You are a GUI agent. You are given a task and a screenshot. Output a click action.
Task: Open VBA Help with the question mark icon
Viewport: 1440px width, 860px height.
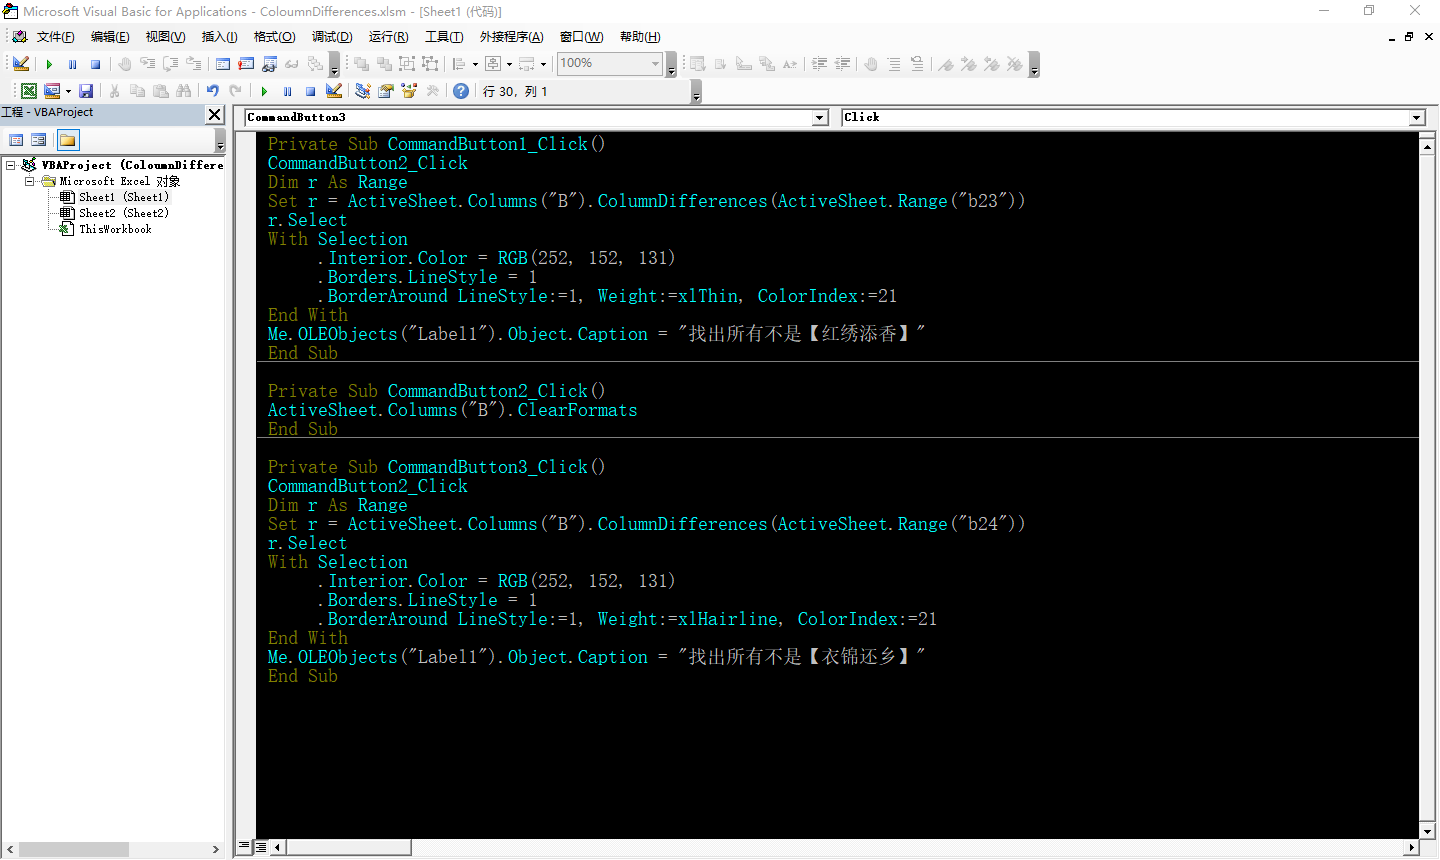(461, 91)
